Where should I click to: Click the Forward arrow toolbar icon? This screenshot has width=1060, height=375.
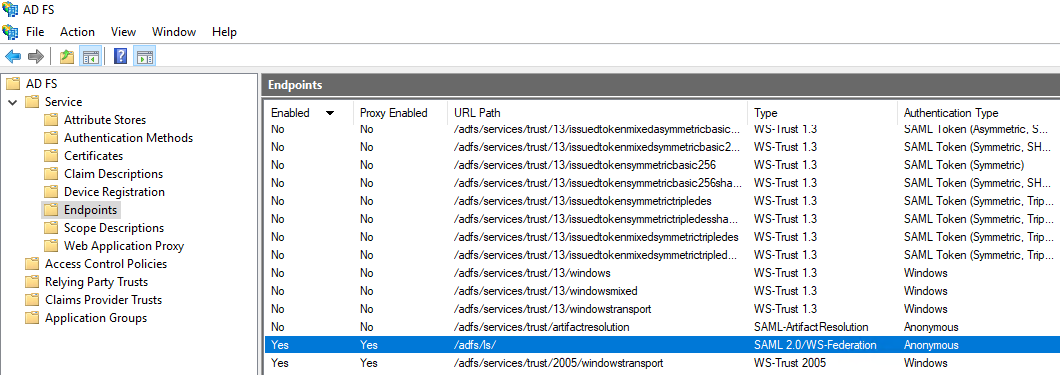click(36, 56)
